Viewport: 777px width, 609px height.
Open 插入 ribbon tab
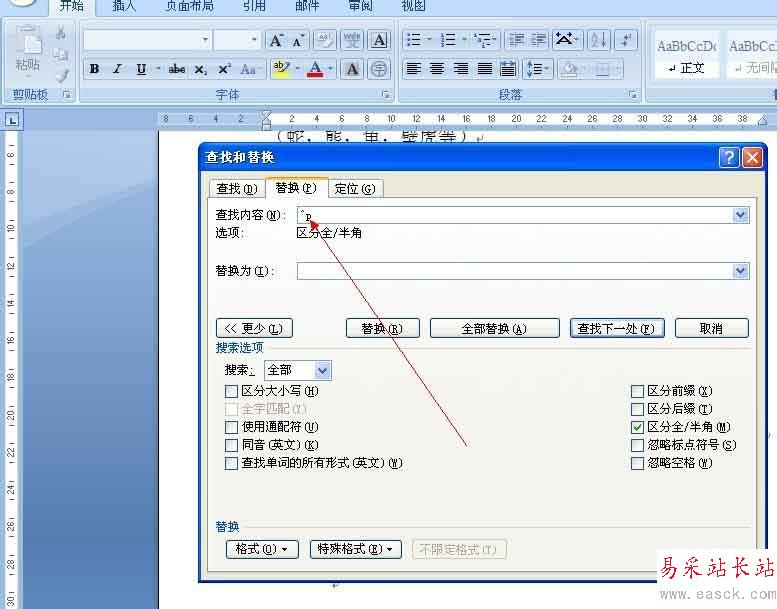click(124, 5)
